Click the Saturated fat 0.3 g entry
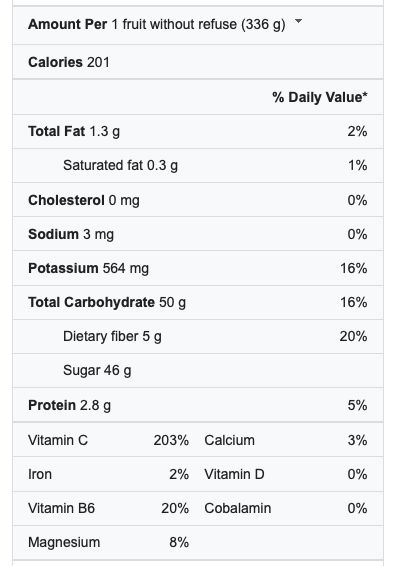 [x=120, y=165]
